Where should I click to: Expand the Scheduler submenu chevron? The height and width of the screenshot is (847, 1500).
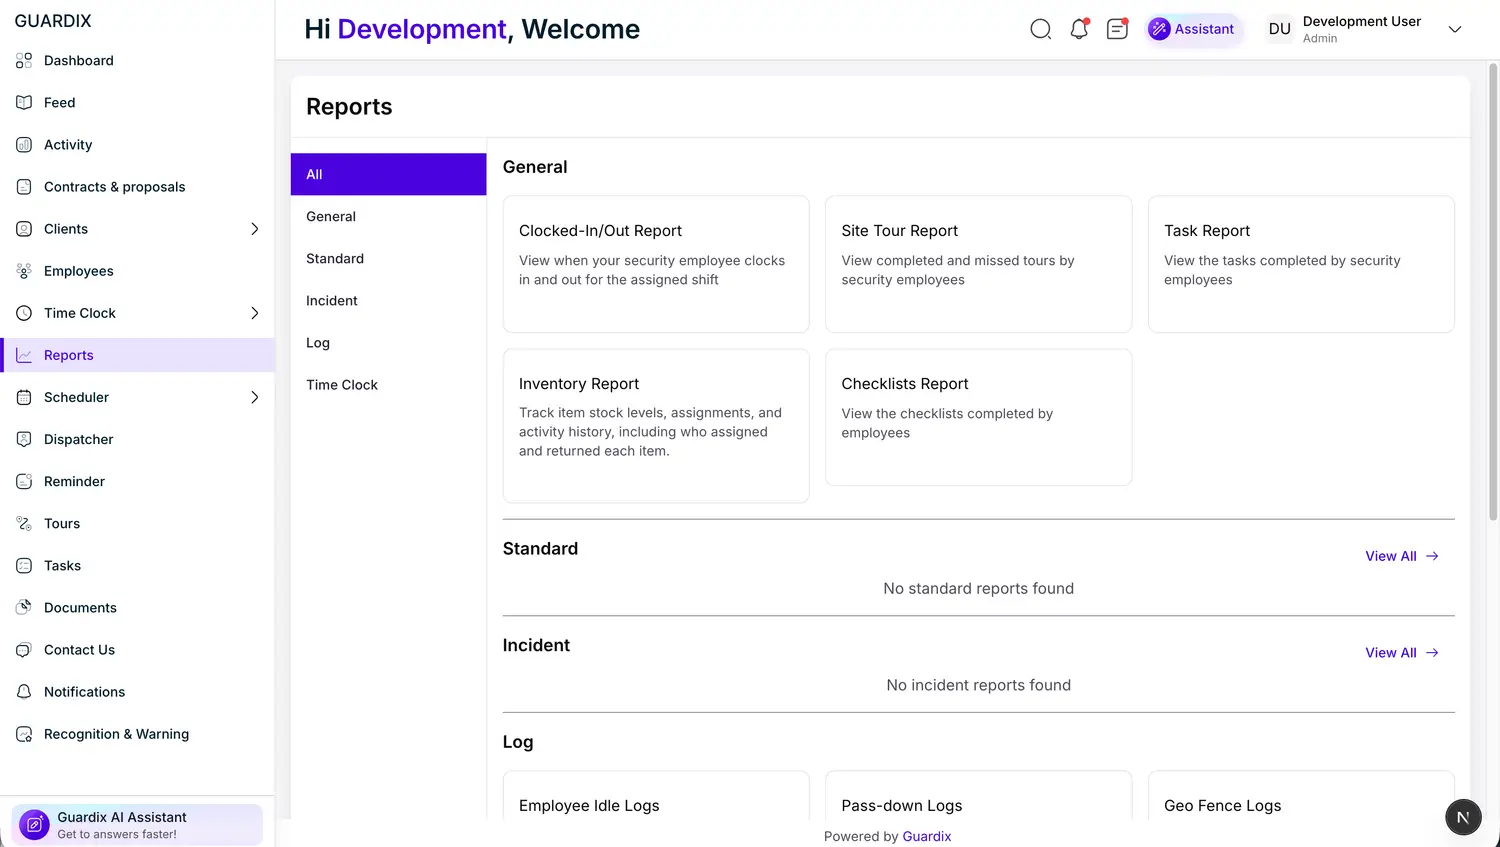(x=254, y=397)
